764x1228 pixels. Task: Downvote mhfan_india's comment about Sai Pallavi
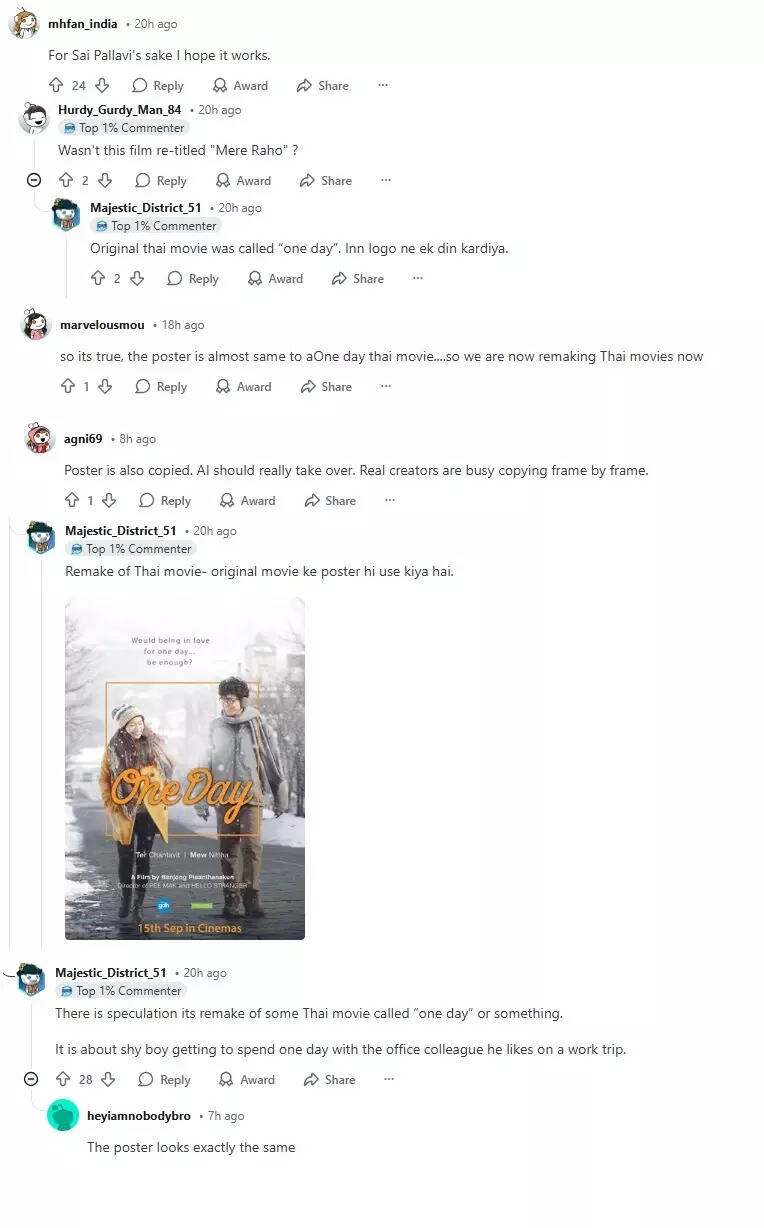point(101,86)
